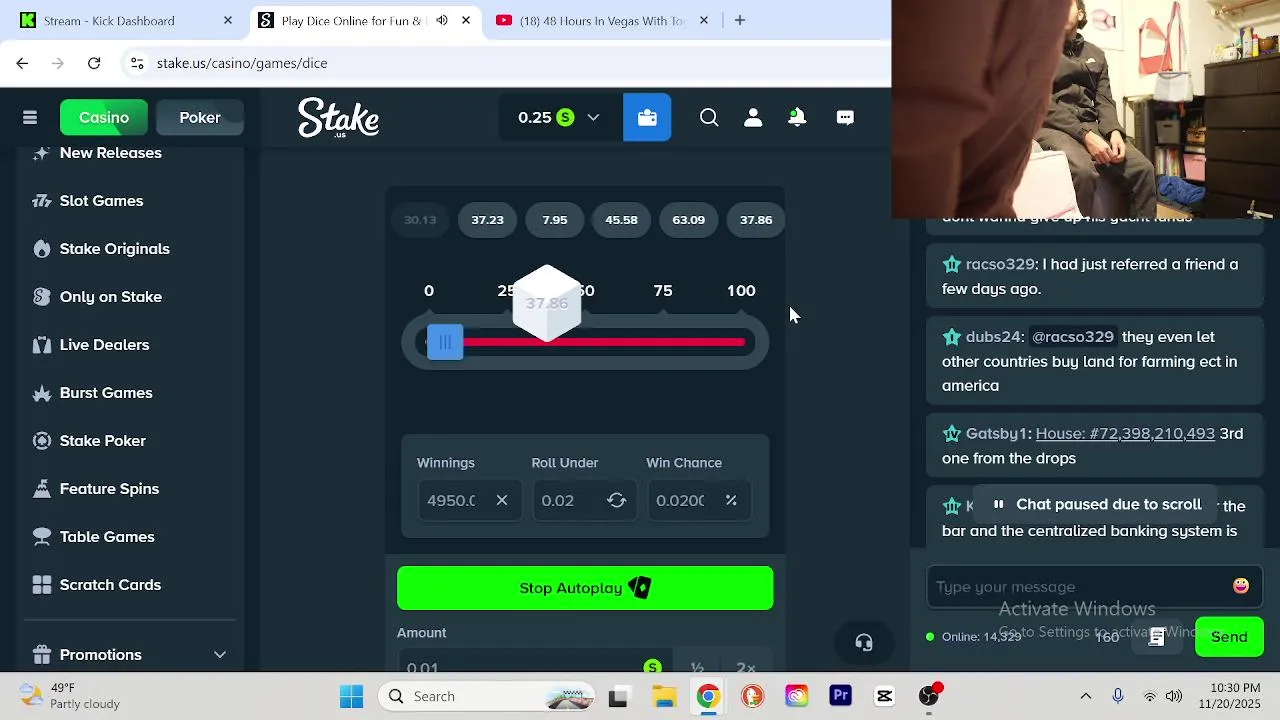Open Stake Poker in sidebar
Screen dimensions: 1280x720
pyautogui.click(x=103, y=441)
